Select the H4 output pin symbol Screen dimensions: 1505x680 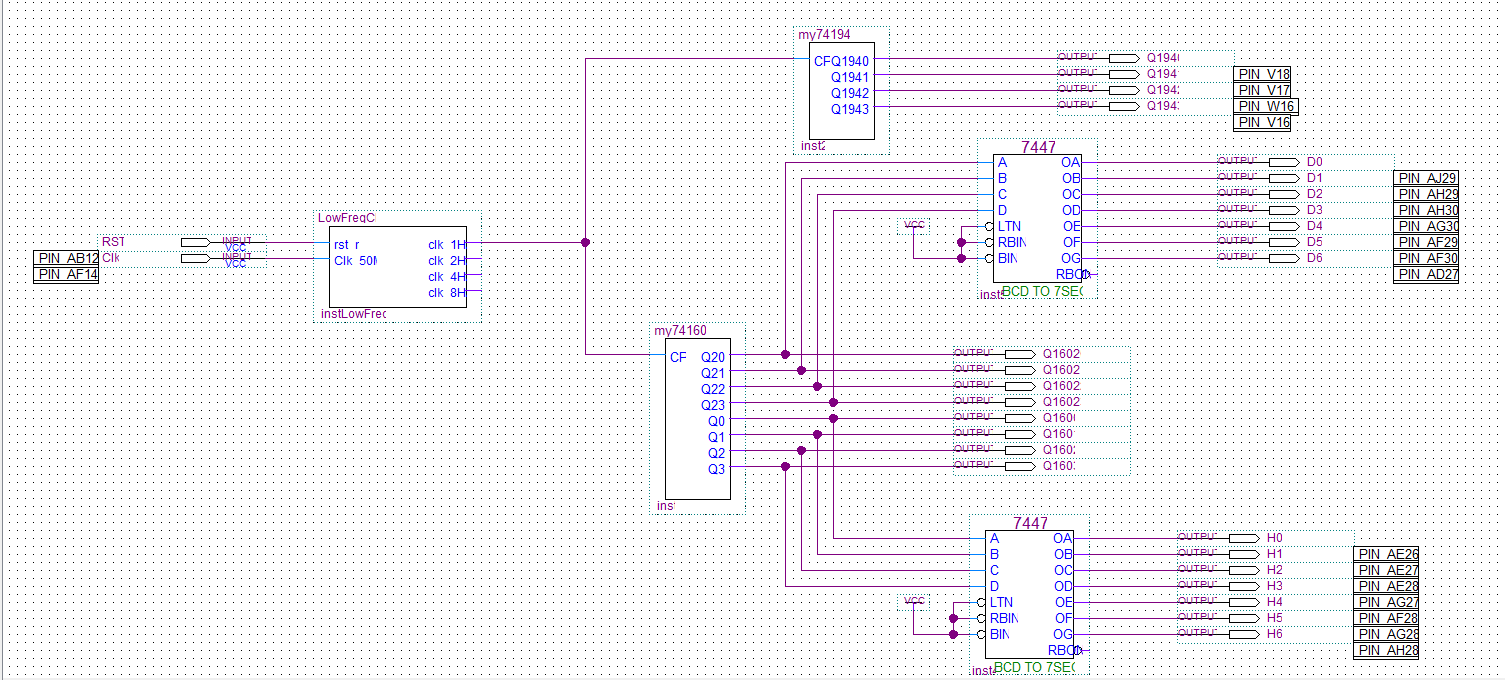pos(1243,602)
